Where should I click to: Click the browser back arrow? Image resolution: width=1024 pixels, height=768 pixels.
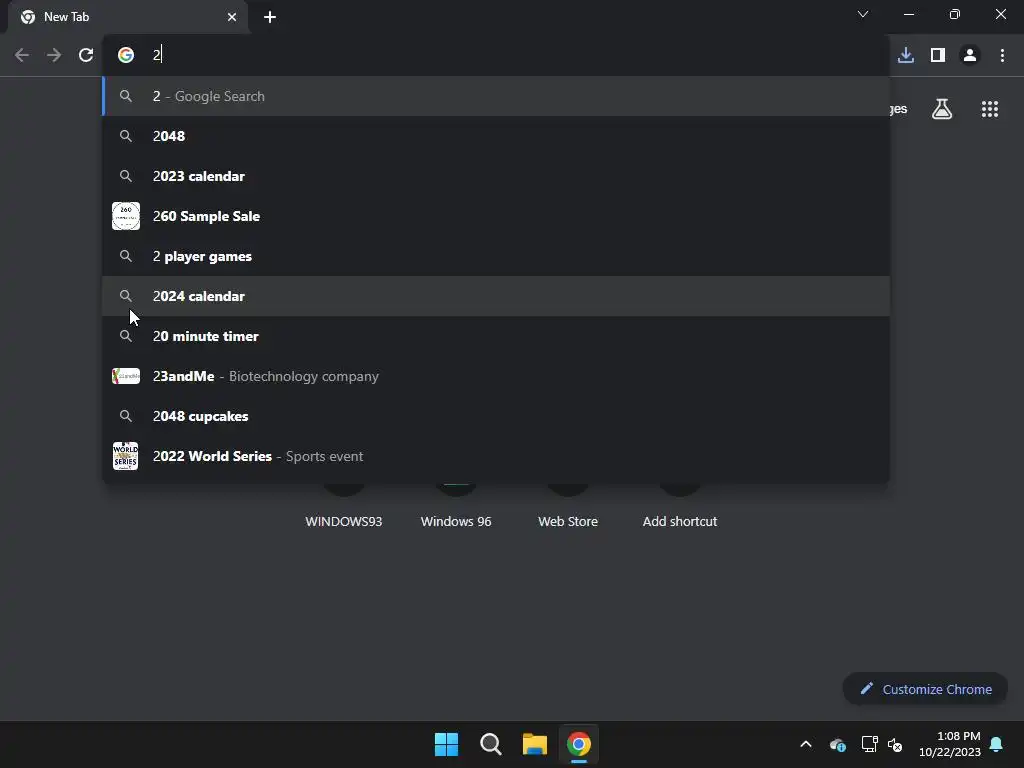[x=22, y=55]
